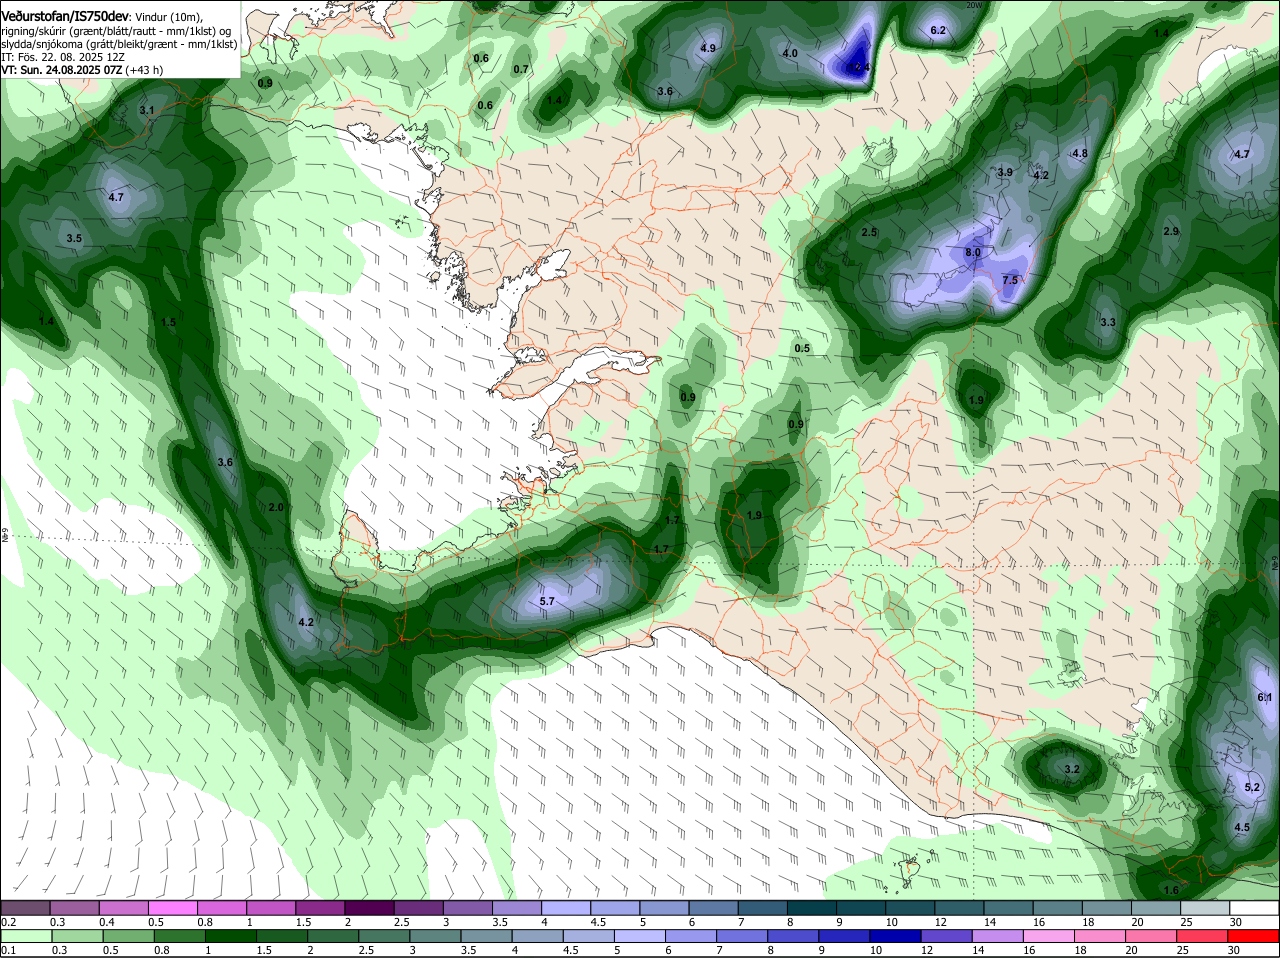Viewport: 1280px width, 958px height.
Task: Click the 7.5 precipitation value label
Action: pos(1010,281)
